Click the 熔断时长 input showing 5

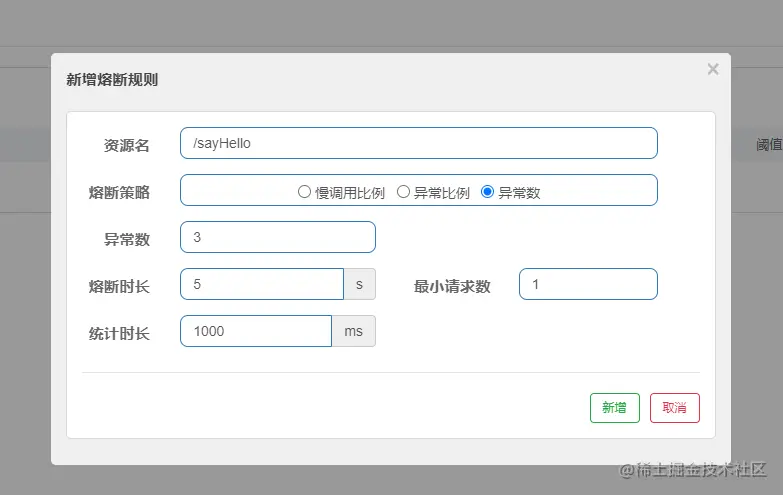pyautogui.click(x=262, y=284)
